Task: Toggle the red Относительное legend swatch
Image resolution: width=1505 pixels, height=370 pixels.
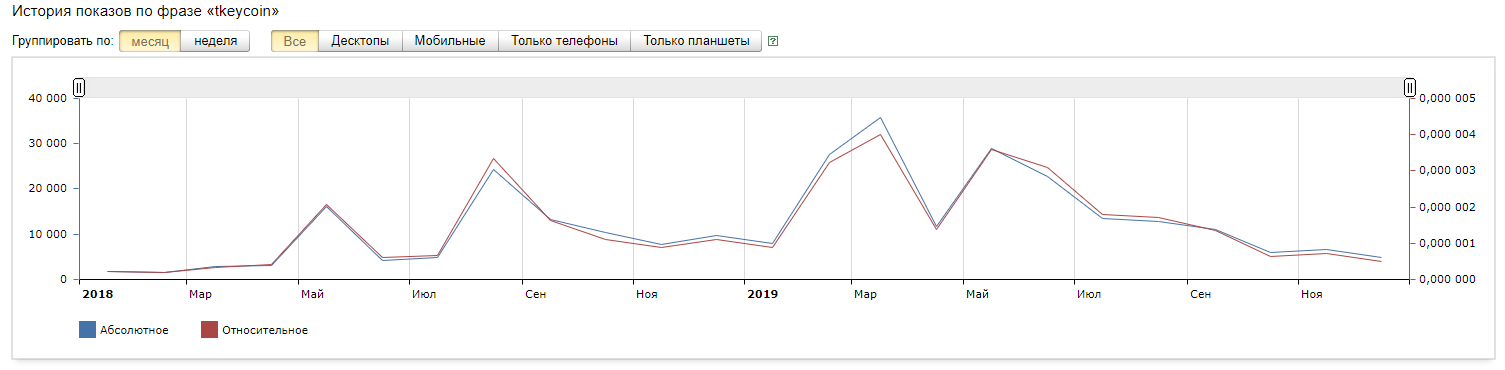Action: (x=209, y=330)
